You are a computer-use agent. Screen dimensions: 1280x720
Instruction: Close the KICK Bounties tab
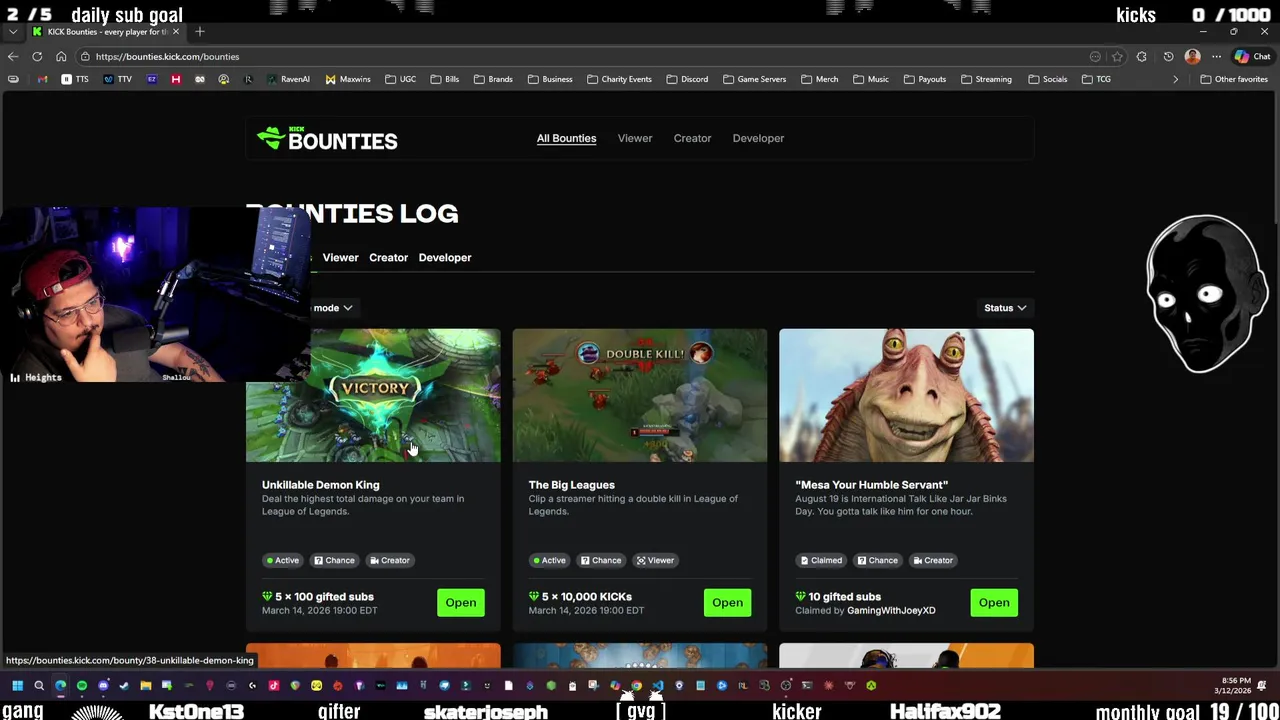[x=176, y=32]
